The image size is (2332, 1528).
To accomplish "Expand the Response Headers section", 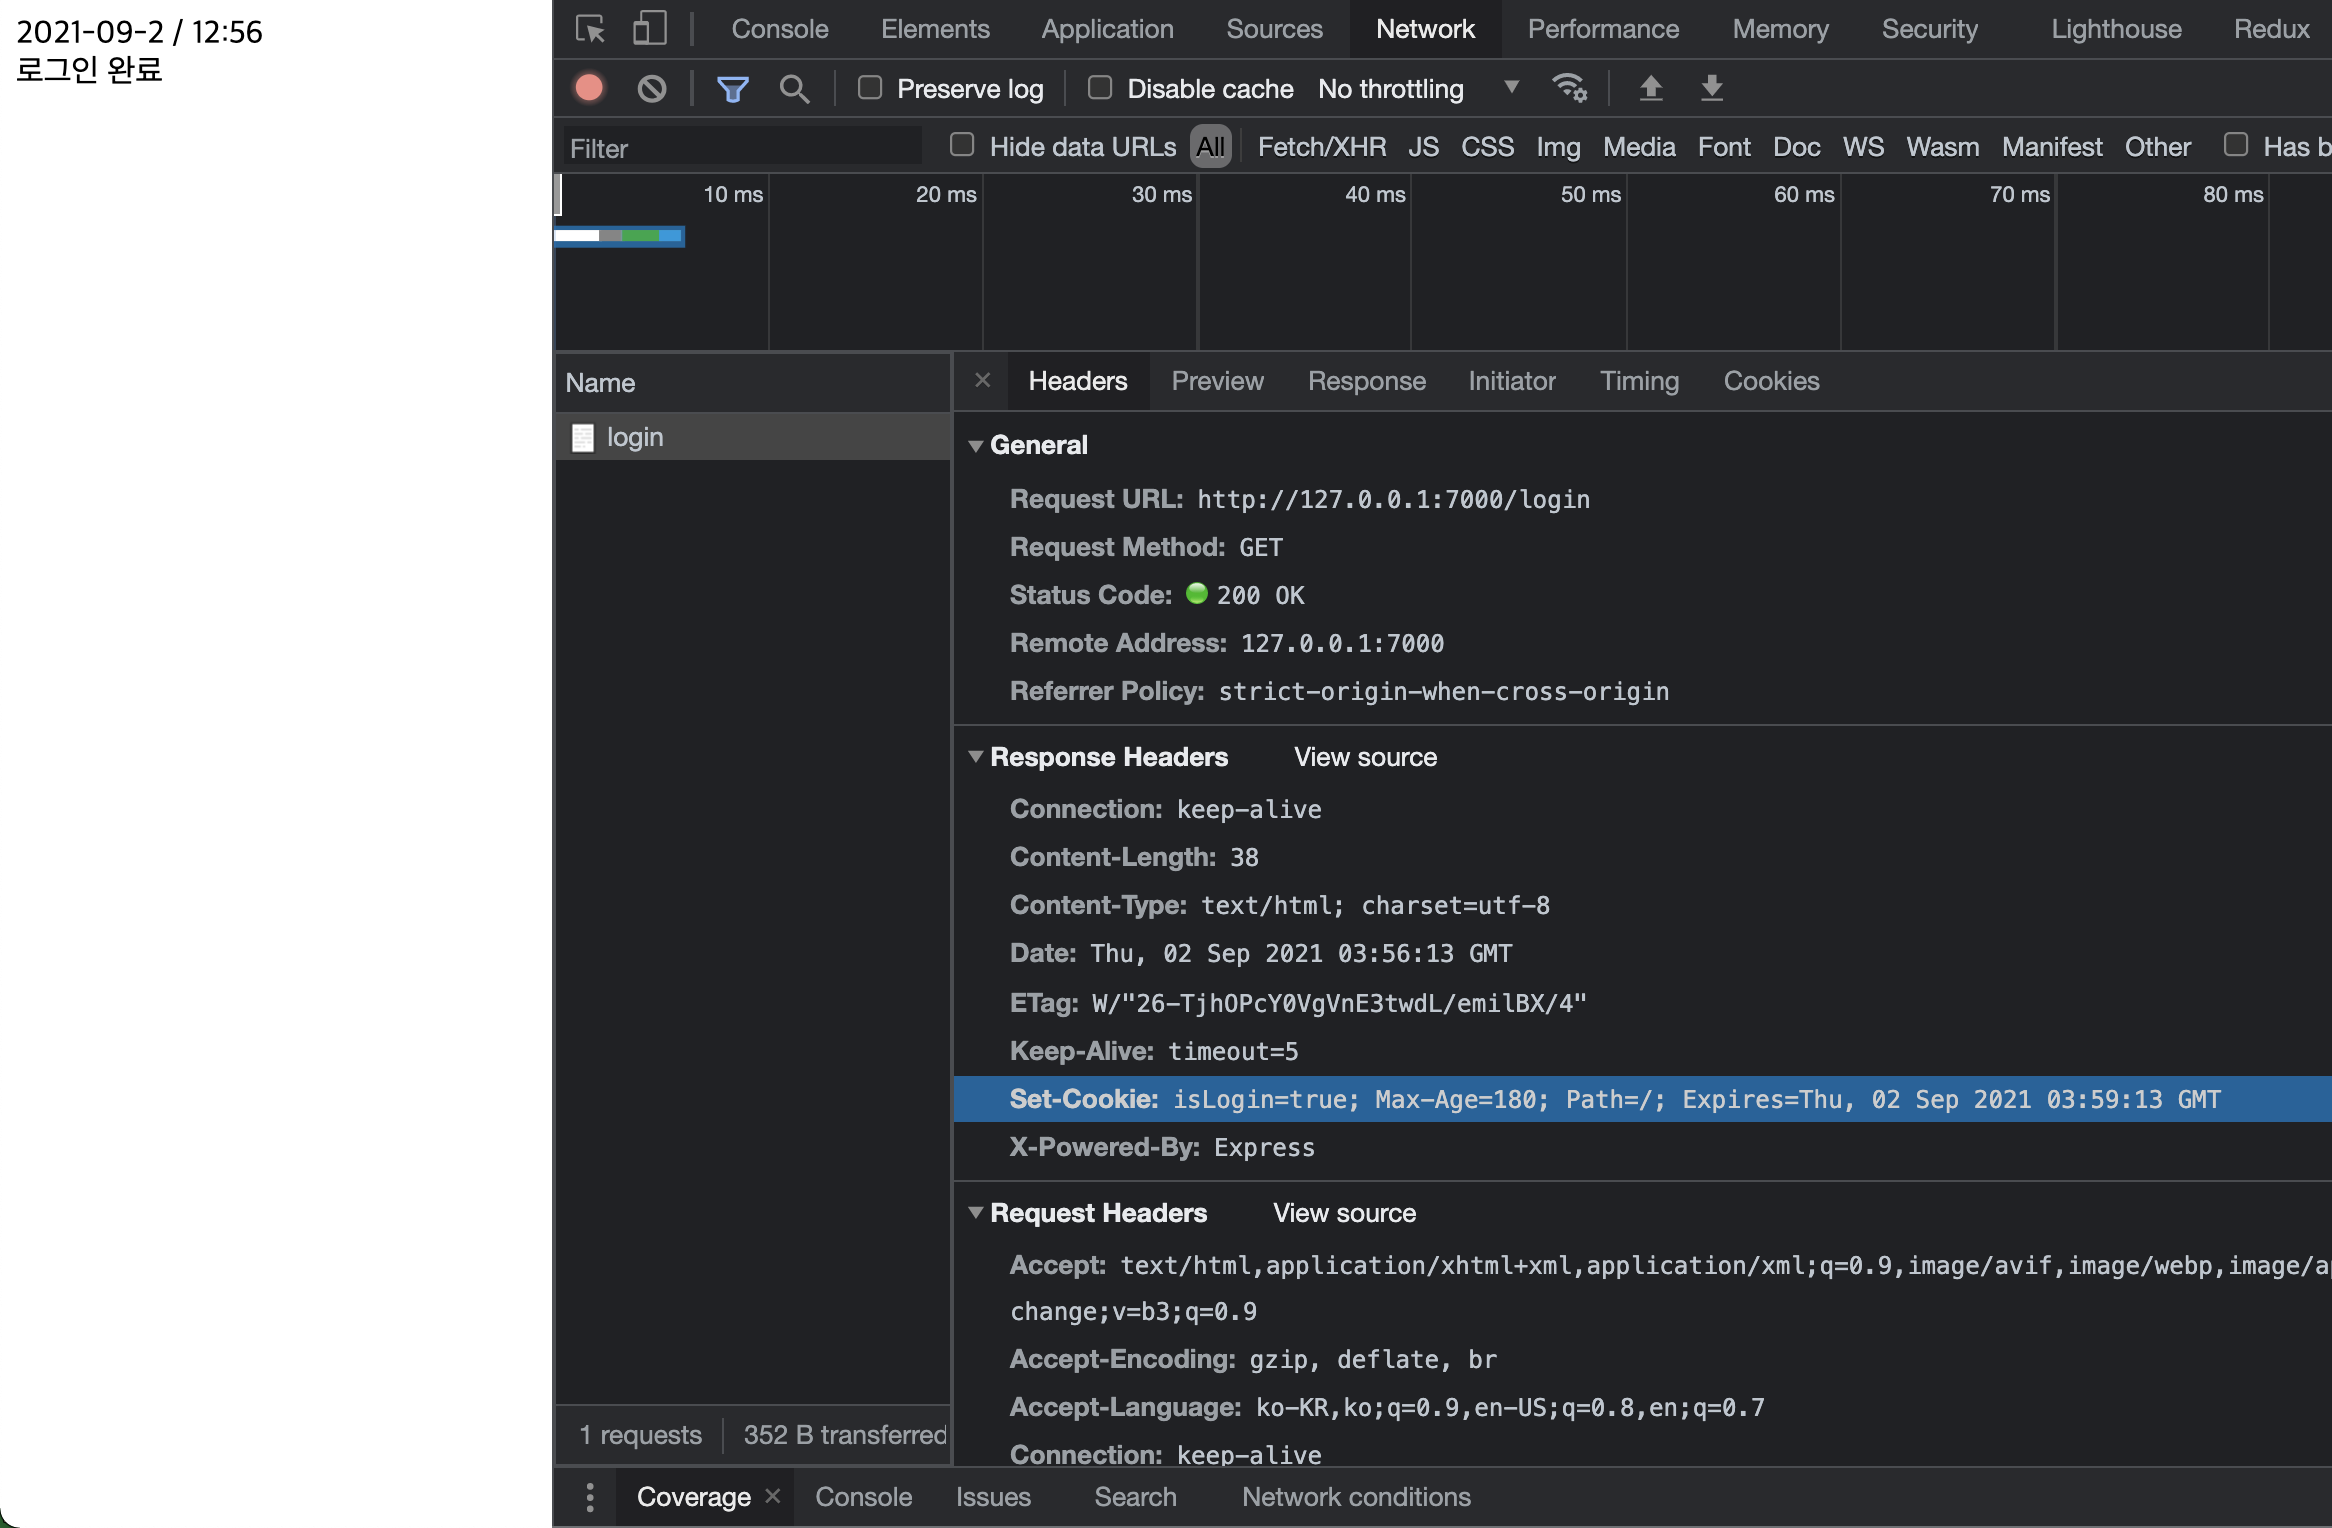I will 978,755.
